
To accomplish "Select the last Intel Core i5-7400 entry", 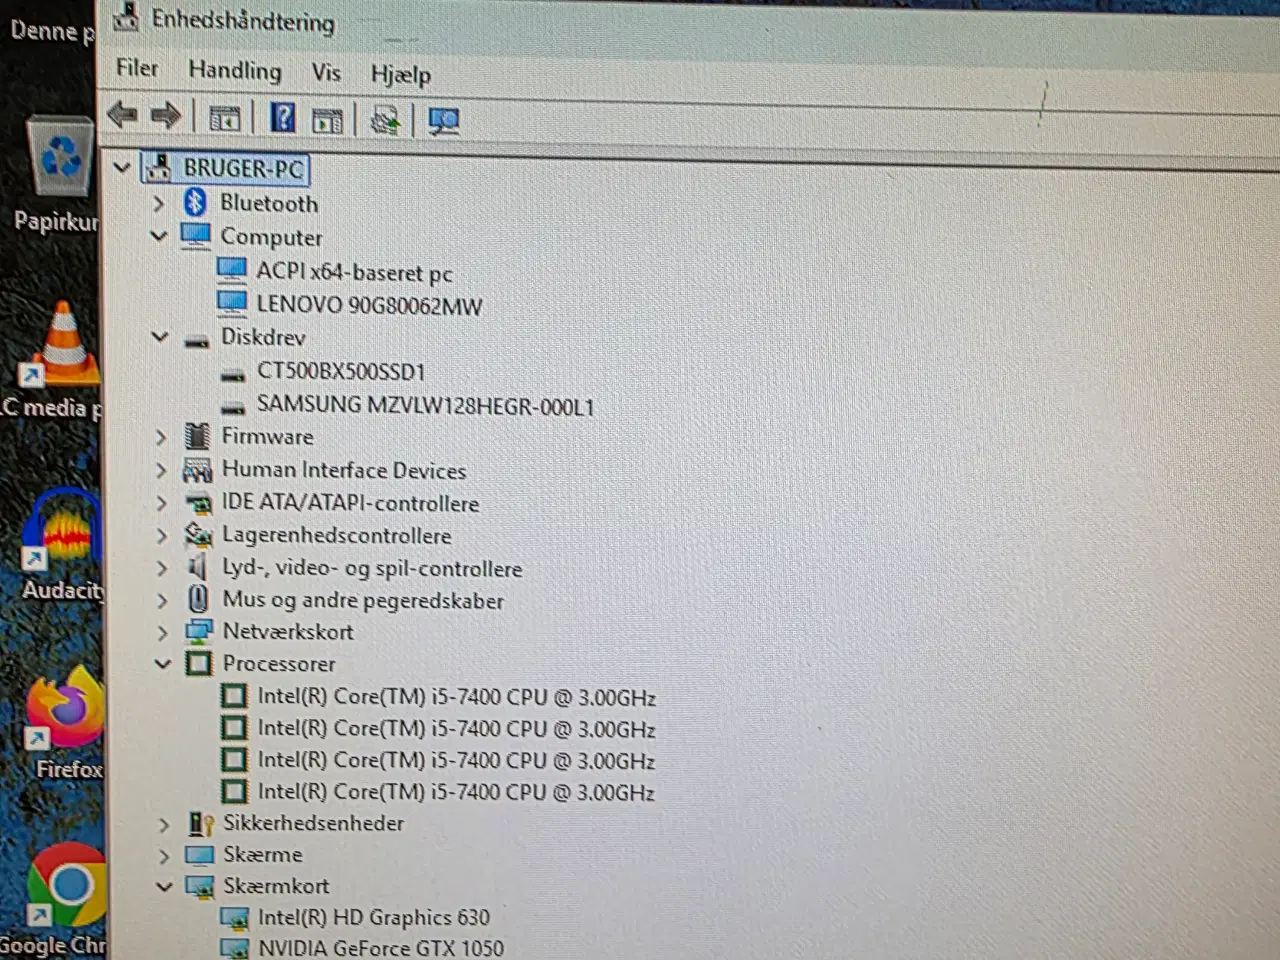I will (456, 792).
